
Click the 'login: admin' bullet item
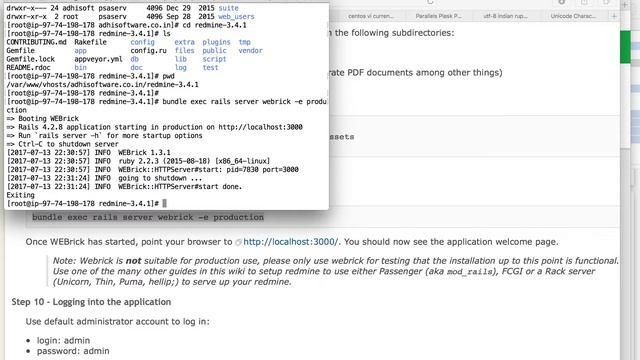coord(63,340)
